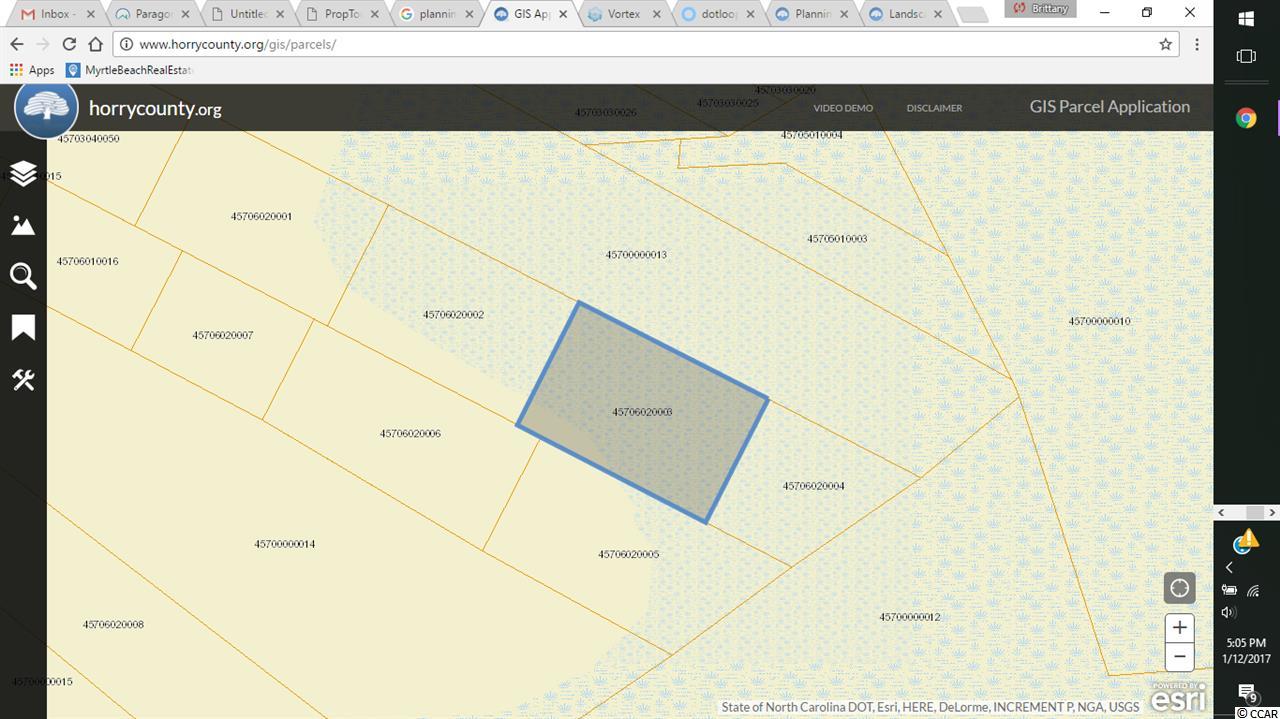Zoom out on the map

1179,657
